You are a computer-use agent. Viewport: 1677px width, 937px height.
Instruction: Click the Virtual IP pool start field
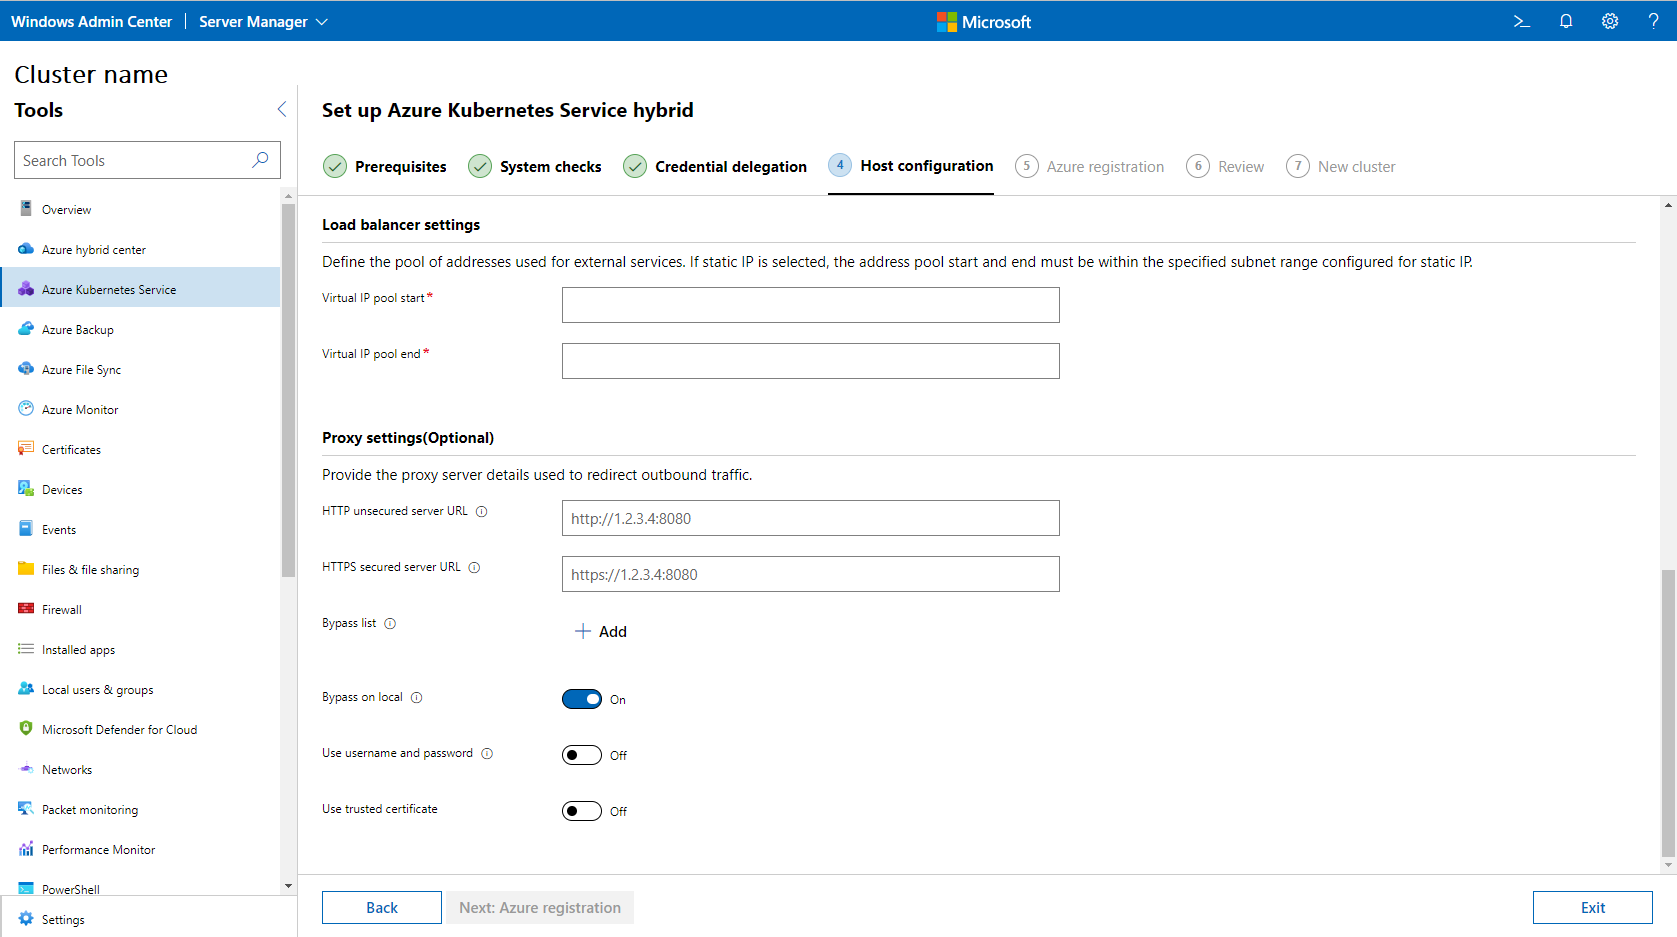click(x=810, y=305)
